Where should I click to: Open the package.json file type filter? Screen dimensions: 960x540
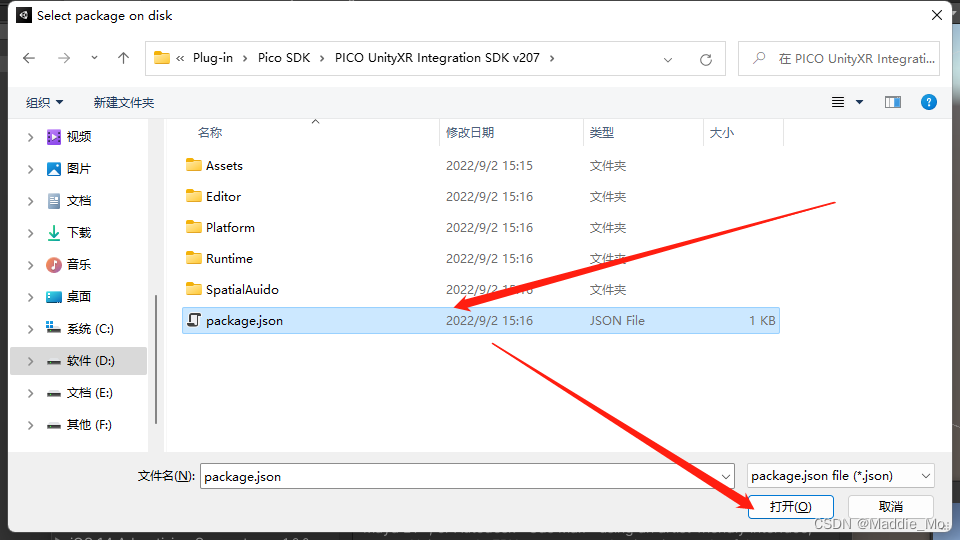841,476
